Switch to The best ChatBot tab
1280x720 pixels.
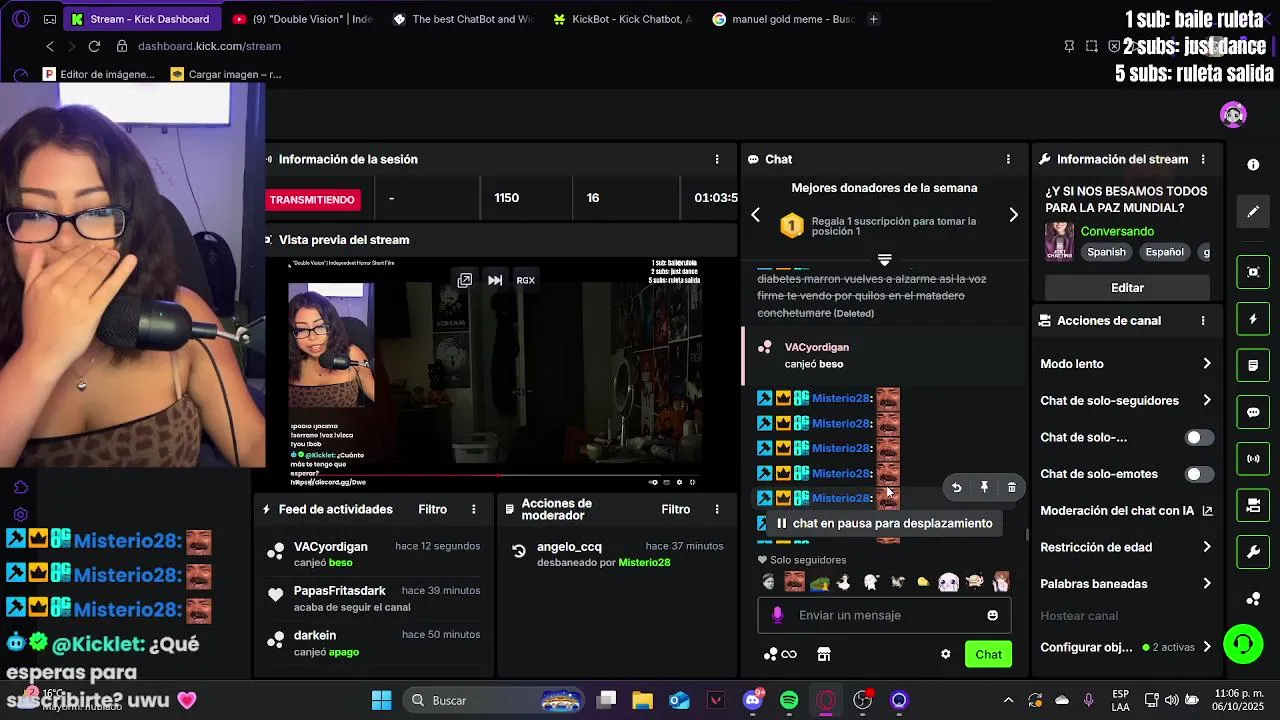click(461, 19)
